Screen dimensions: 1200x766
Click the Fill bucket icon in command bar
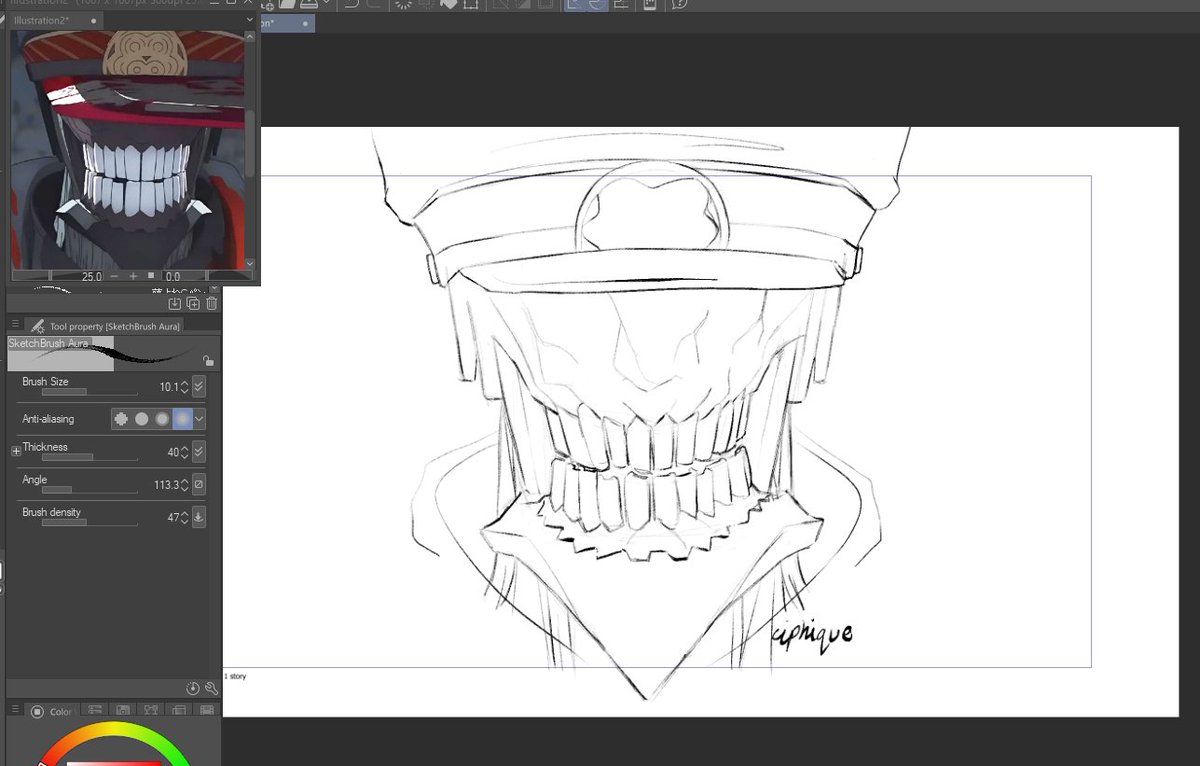(450, 4)
